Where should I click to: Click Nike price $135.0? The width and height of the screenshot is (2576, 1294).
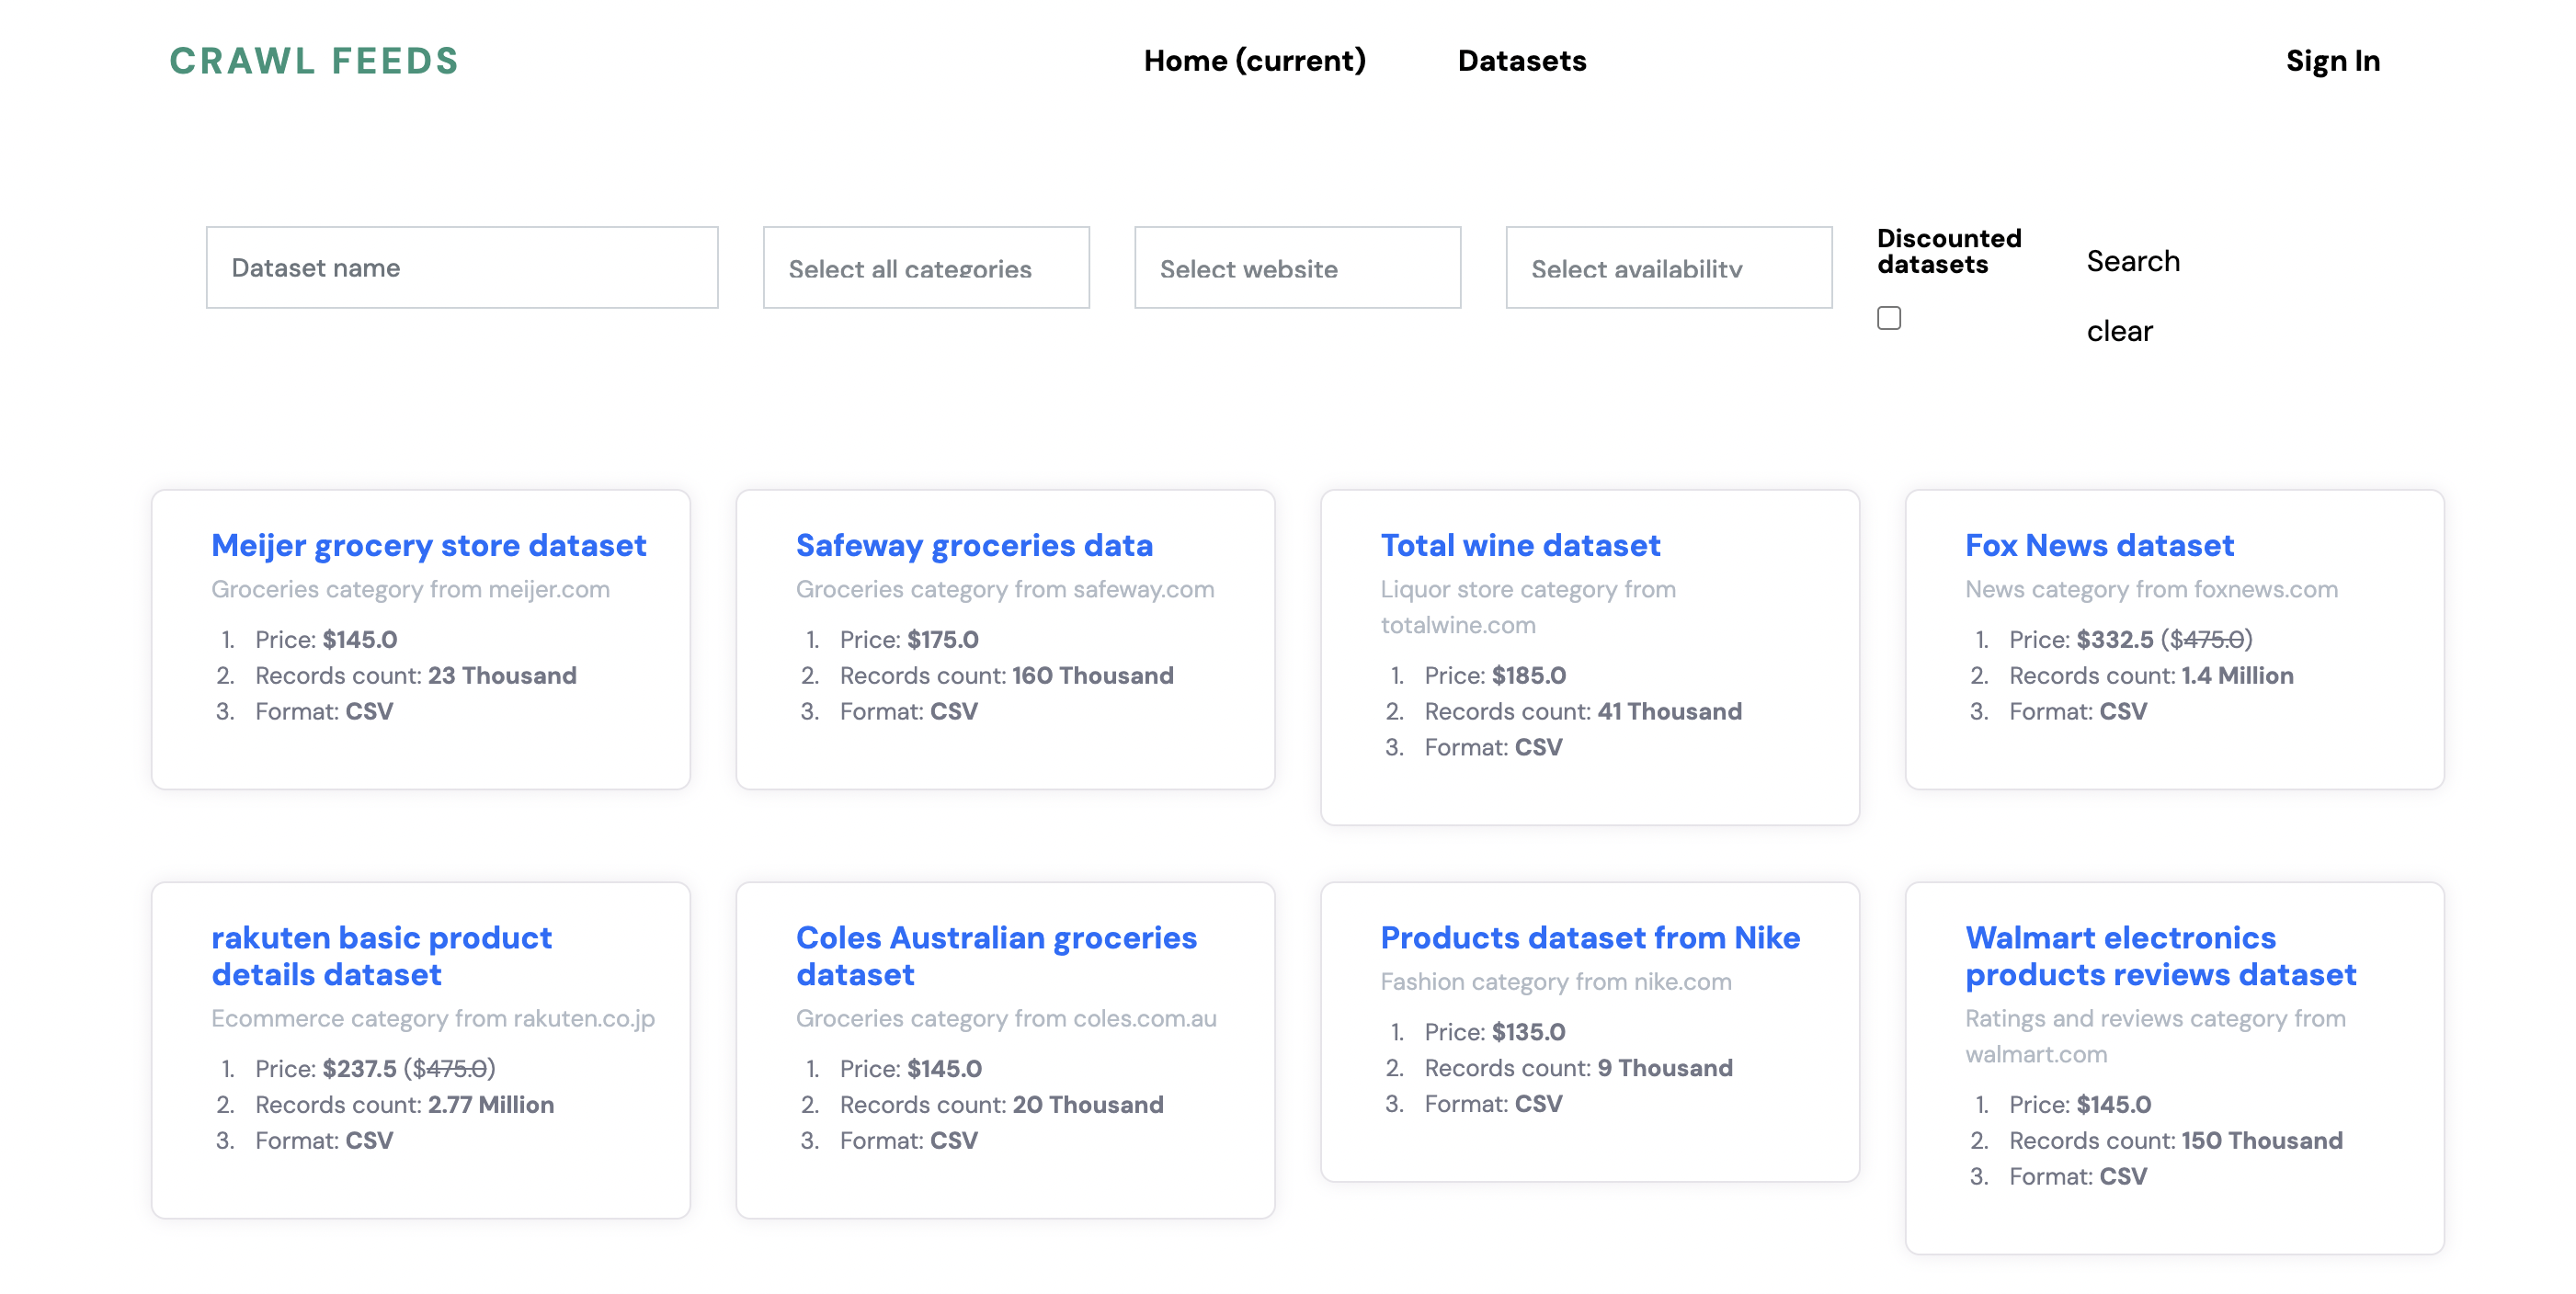[x=1529, y=1032]
